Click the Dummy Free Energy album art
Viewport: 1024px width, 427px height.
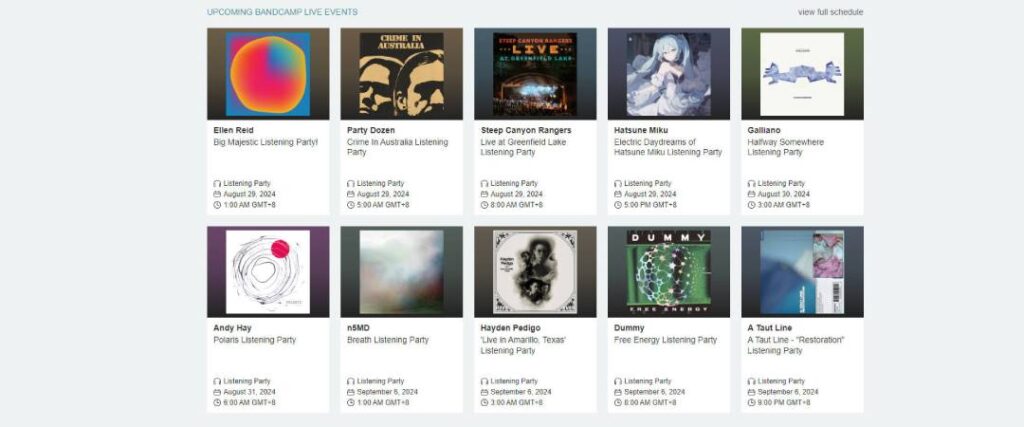(x=669, y=272)
